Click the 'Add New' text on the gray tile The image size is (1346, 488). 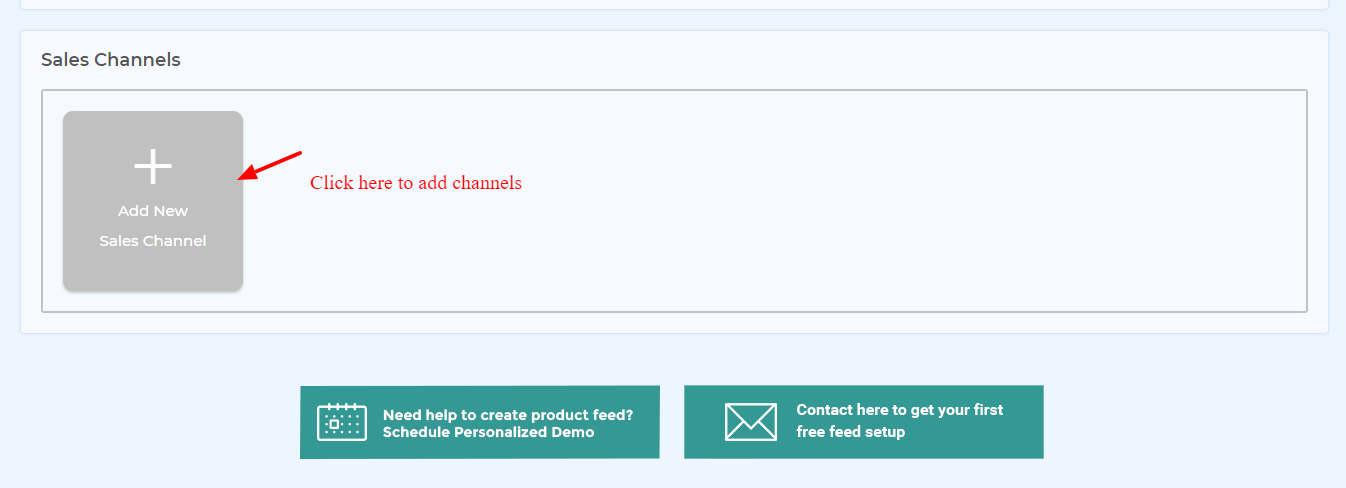153,211
